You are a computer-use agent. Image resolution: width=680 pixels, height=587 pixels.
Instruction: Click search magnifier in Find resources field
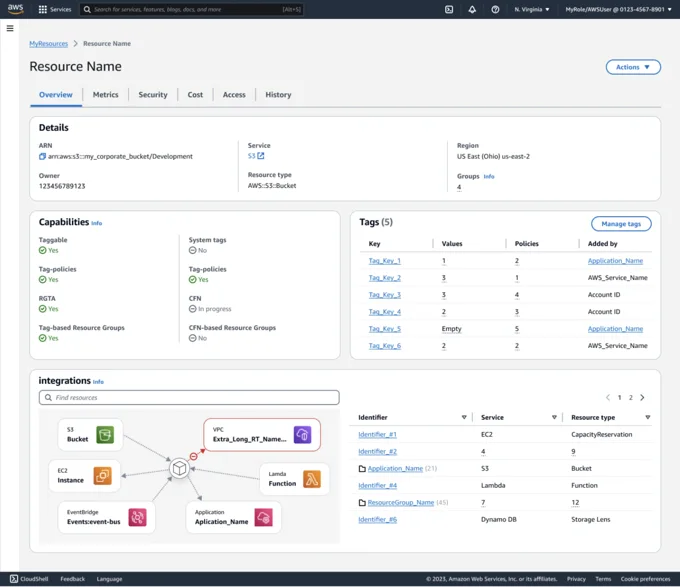(x=49, y=398)
